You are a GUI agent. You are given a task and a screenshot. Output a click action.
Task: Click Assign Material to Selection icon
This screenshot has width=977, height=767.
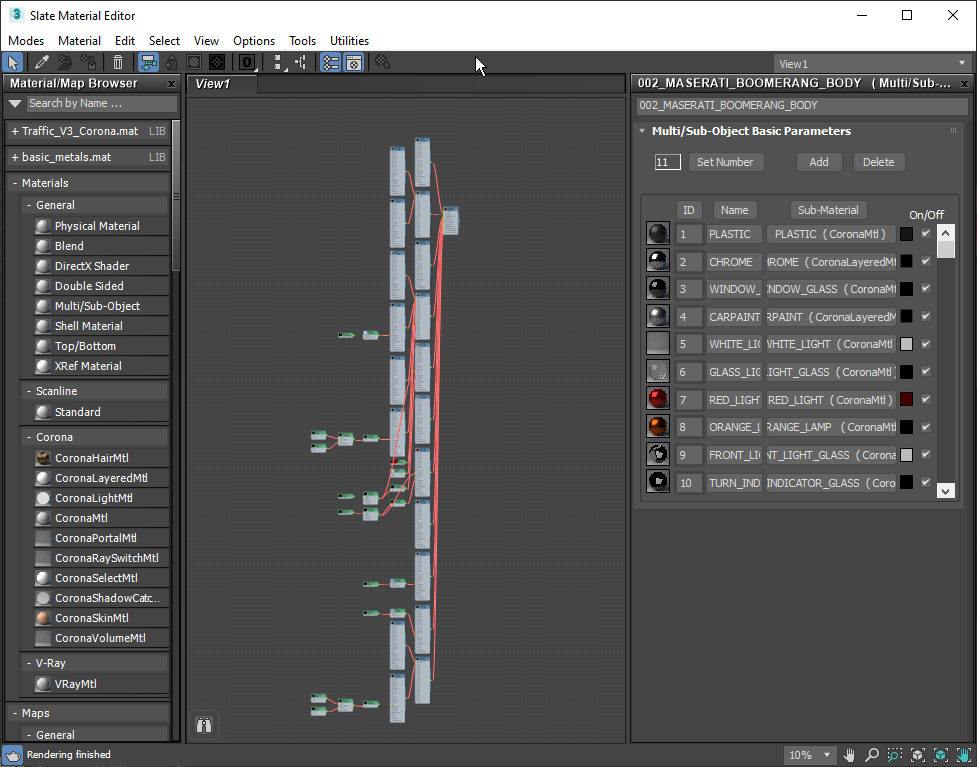click(x=88, y=62)
